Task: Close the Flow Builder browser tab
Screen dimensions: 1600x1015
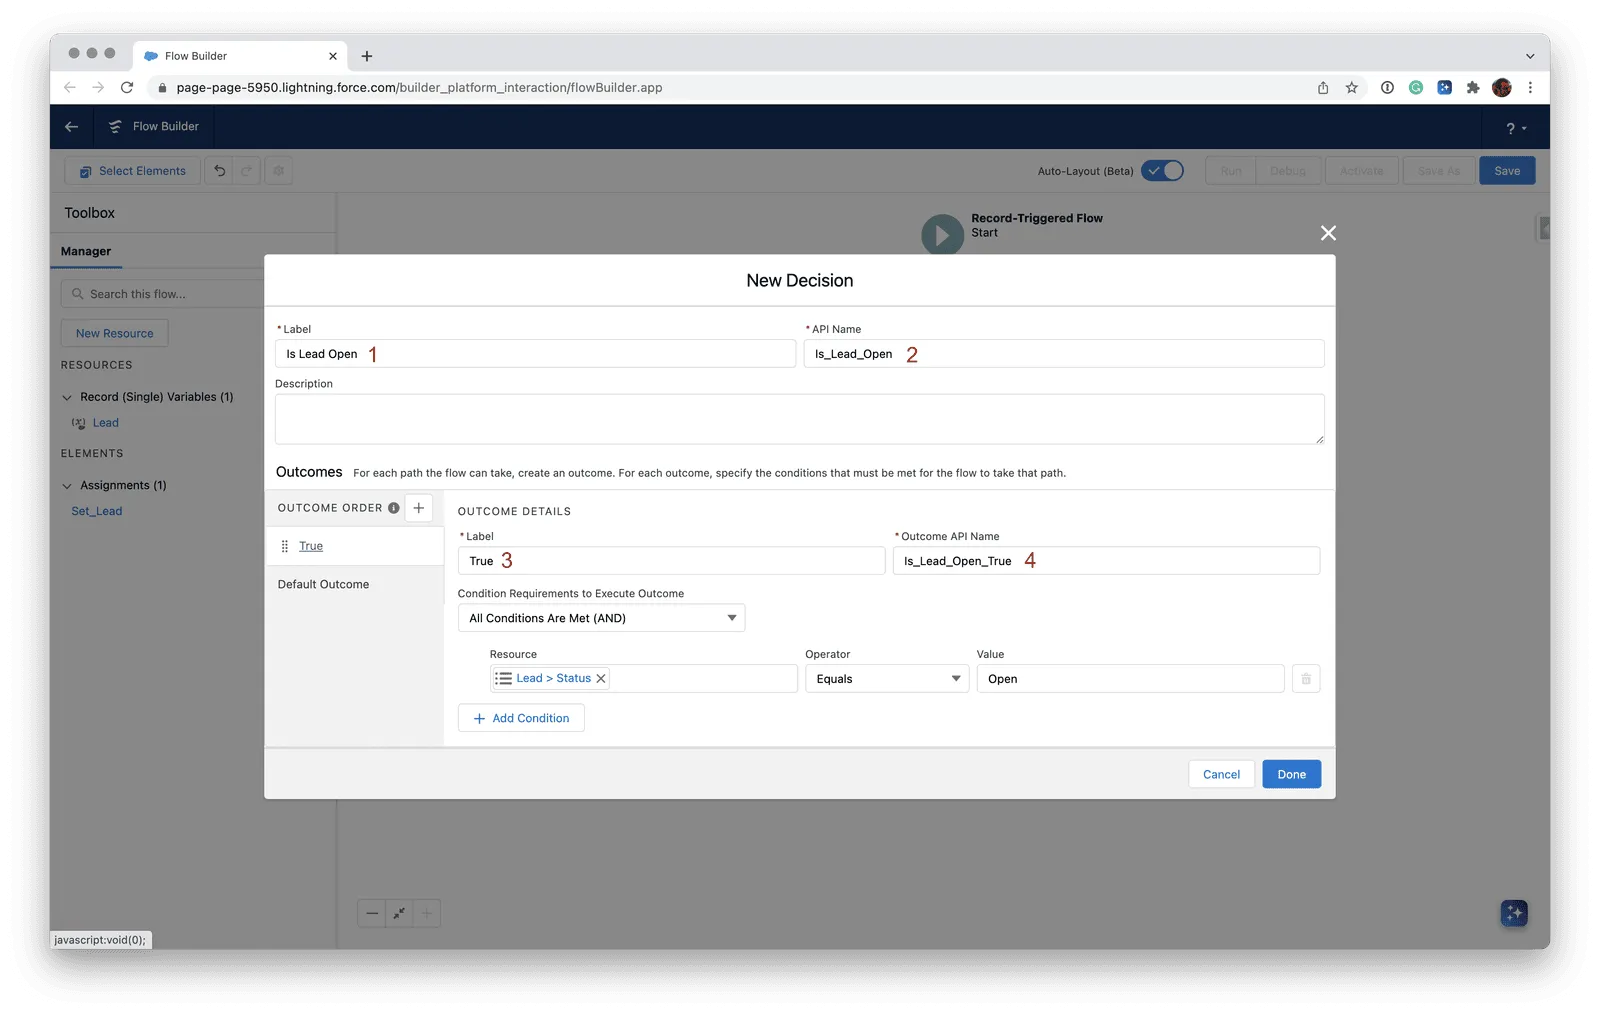Action: pyautogui.click(x=333, y=56)
